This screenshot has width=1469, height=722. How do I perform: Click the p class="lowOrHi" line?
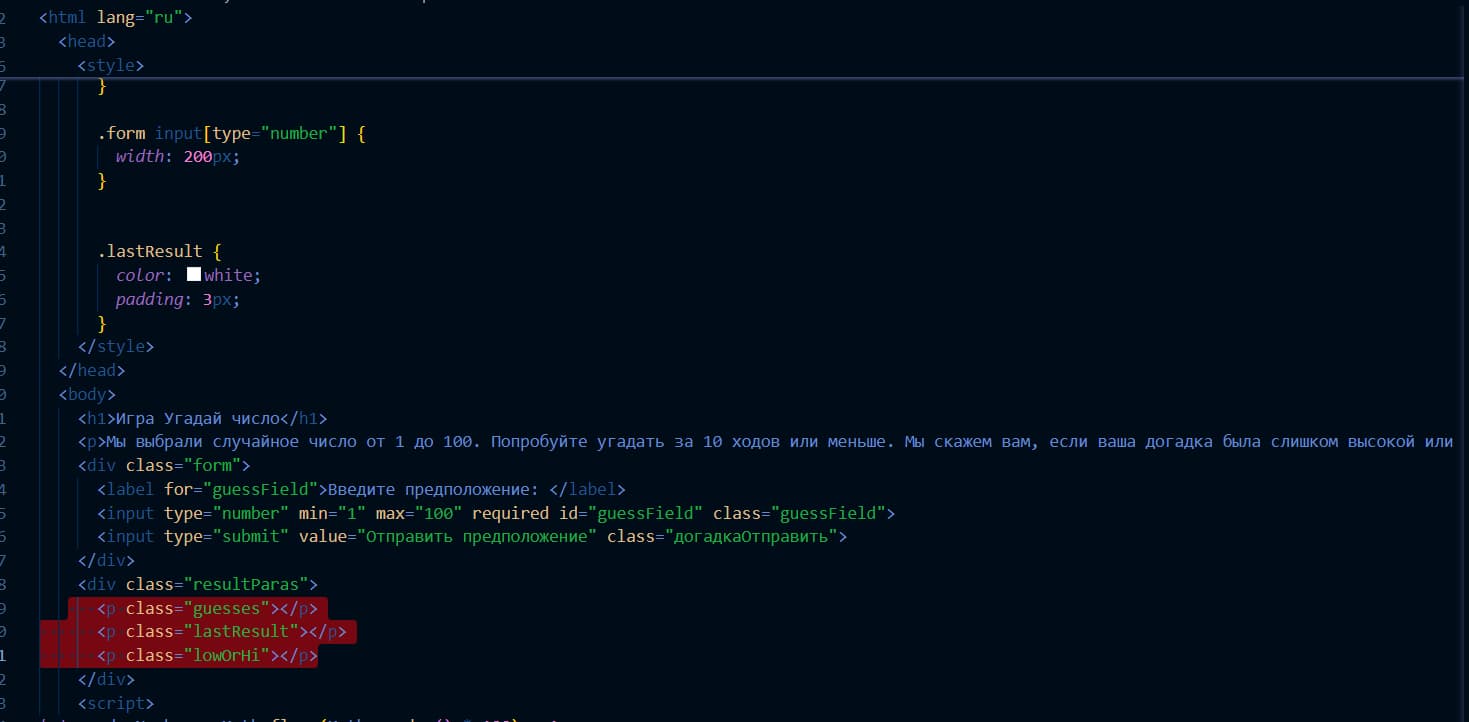(x=207, y=657)
